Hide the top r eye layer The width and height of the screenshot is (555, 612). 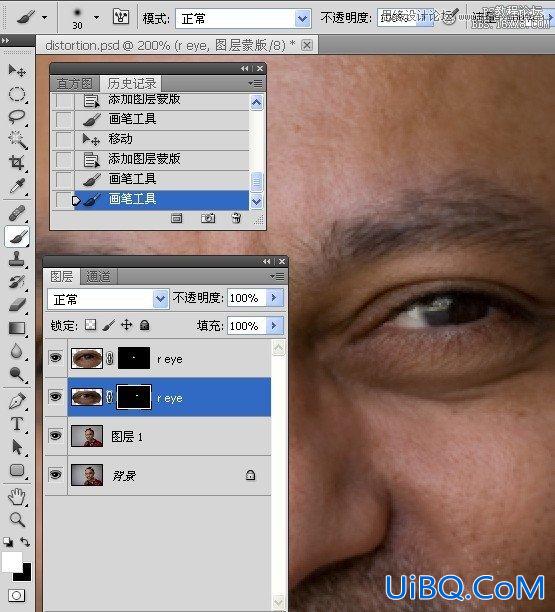pos(55,357)
